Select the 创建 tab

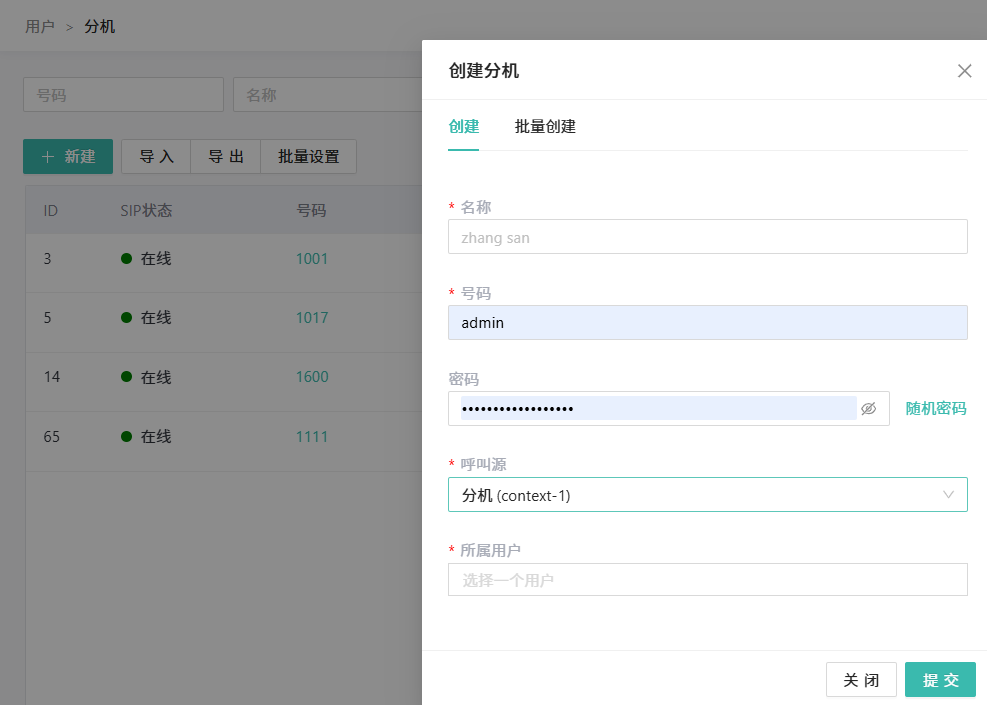pos(463,127)
